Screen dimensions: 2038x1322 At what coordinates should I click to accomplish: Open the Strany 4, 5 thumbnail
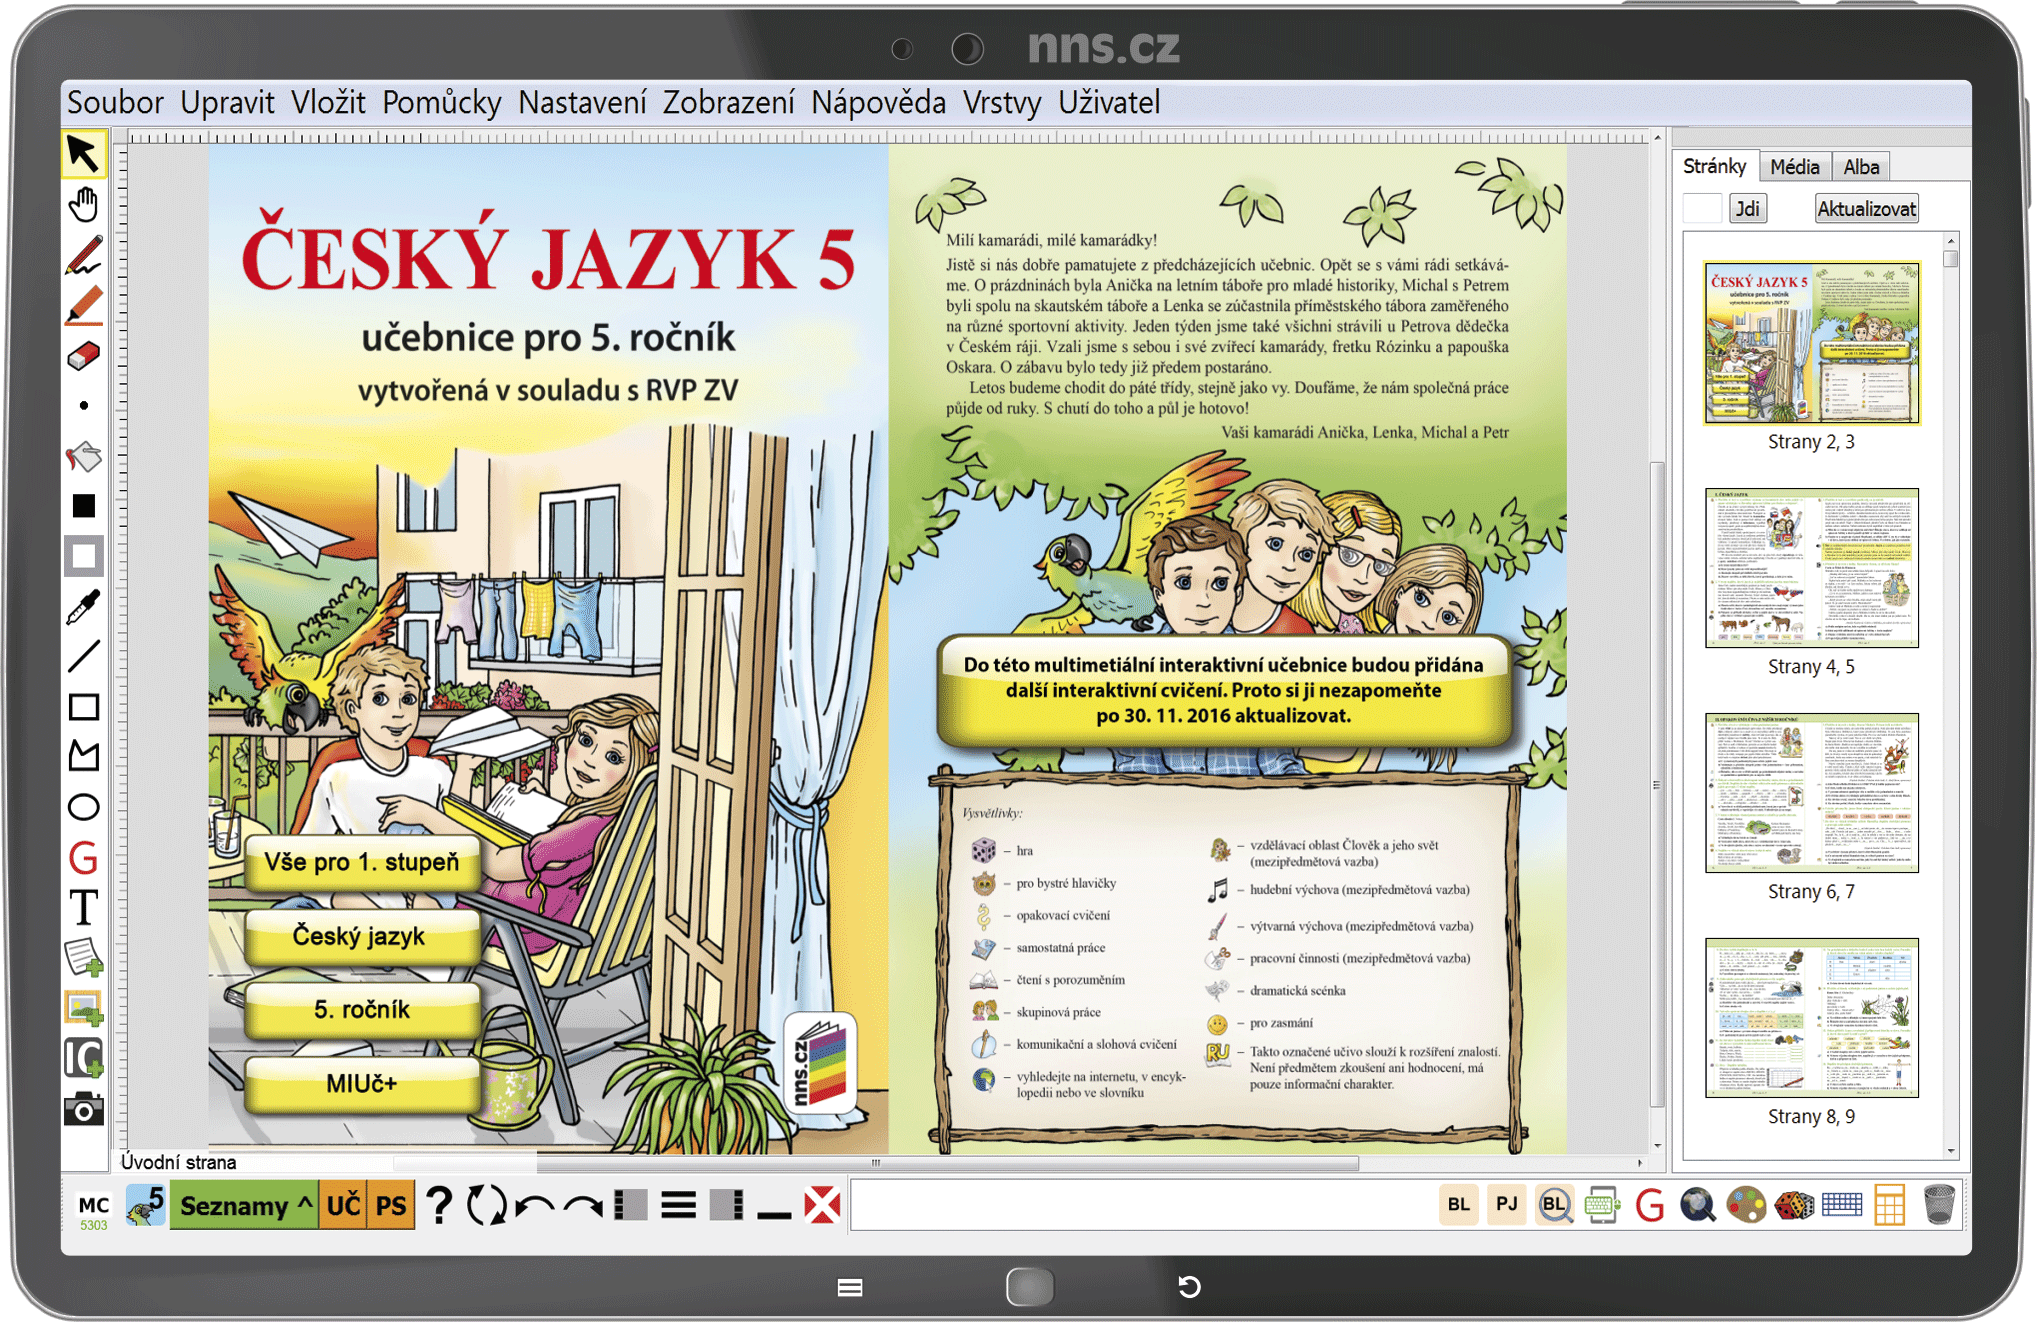pos(1811,568)
